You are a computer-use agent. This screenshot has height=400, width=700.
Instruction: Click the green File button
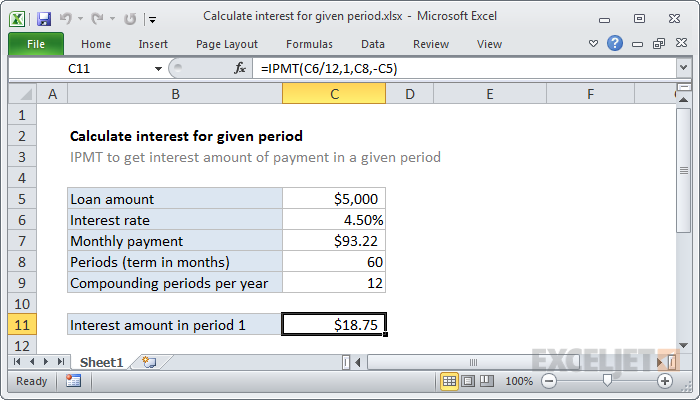[x=36, y=44]
